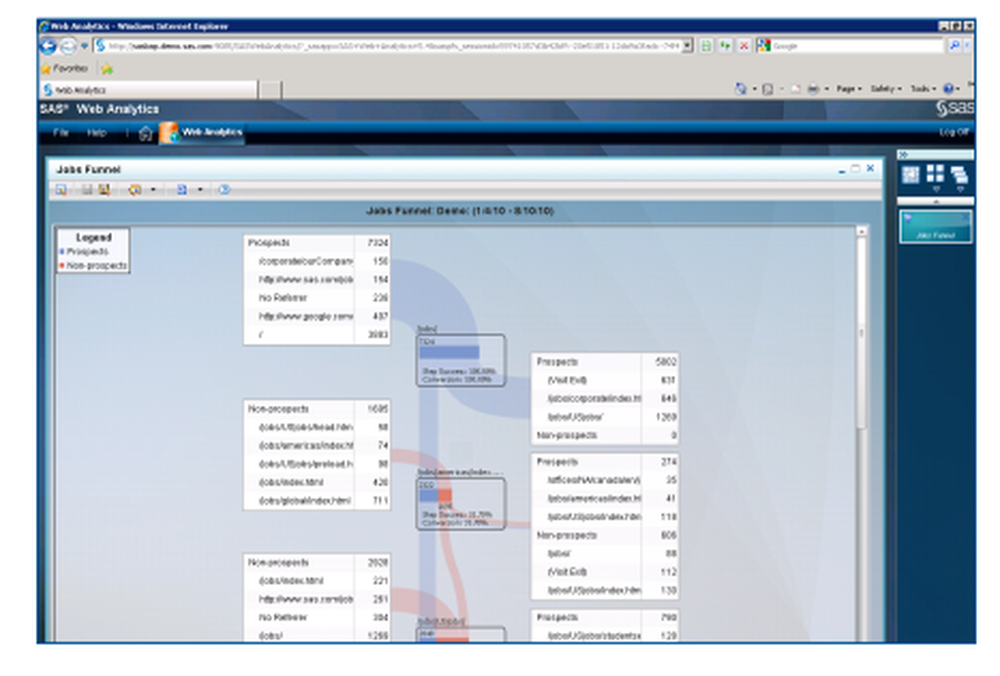1000x676 pixels.
Task: Click the (Visit Exit) row valued 112
Action: tap(605, 572)
